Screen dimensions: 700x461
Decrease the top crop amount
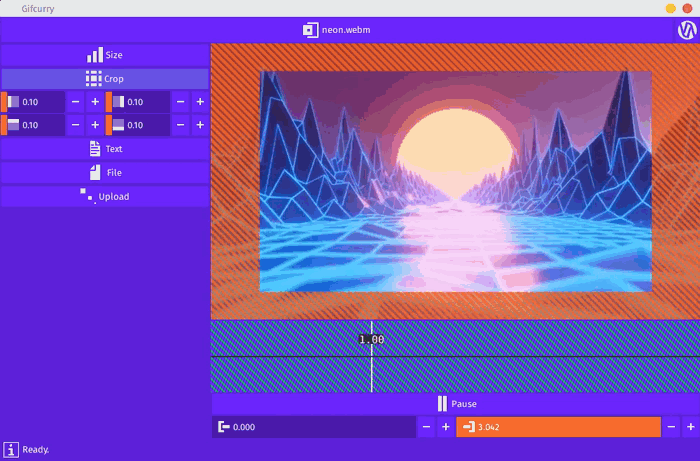pos(75,125)
